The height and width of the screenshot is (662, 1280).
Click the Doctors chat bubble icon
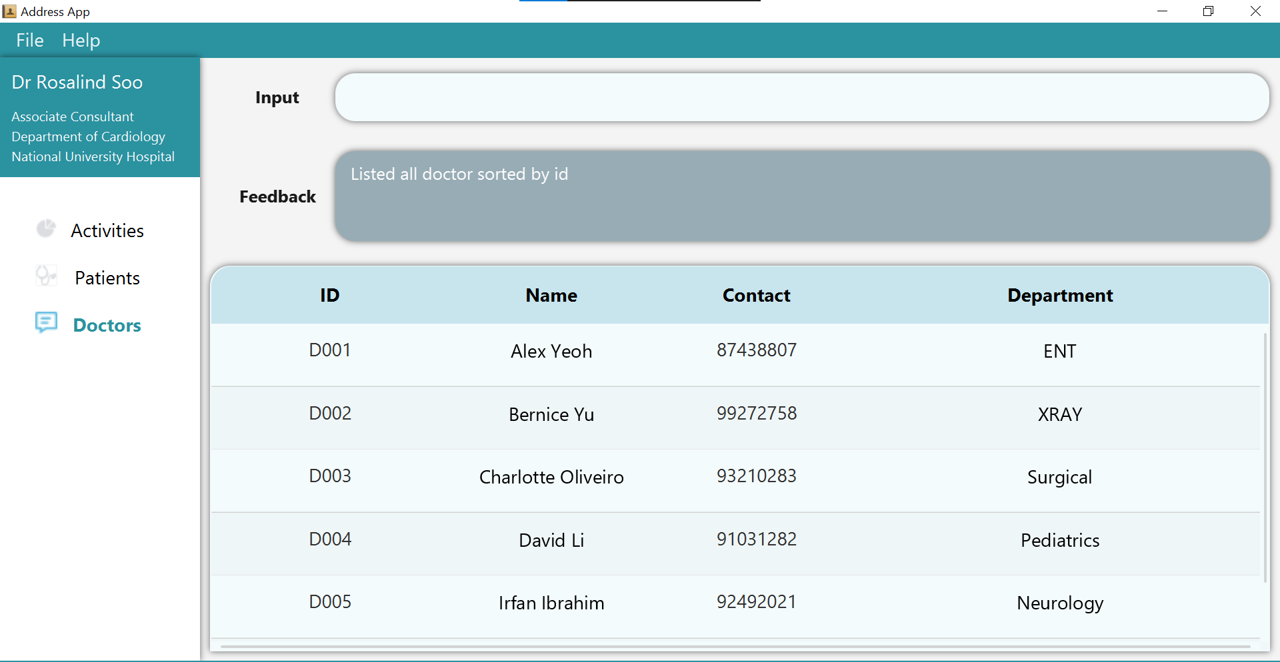[x=46, y=323]
